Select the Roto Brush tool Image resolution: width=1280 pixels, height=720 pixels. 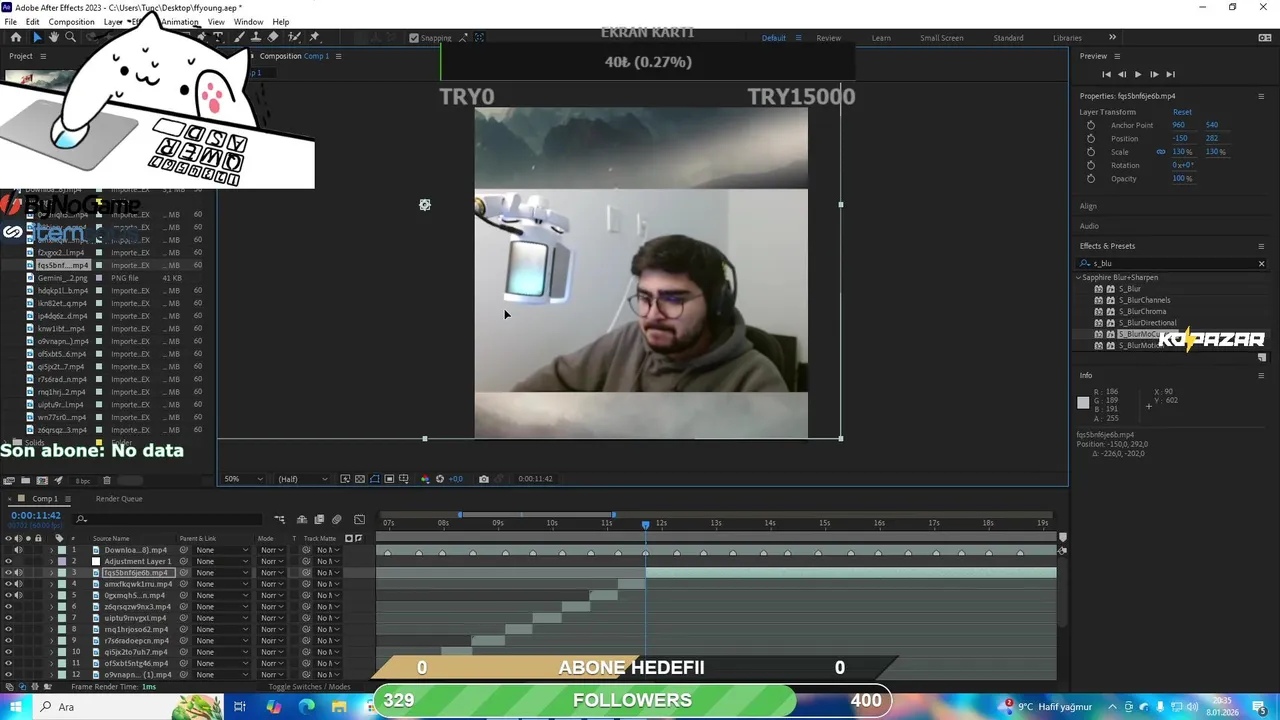click(294, 37)
